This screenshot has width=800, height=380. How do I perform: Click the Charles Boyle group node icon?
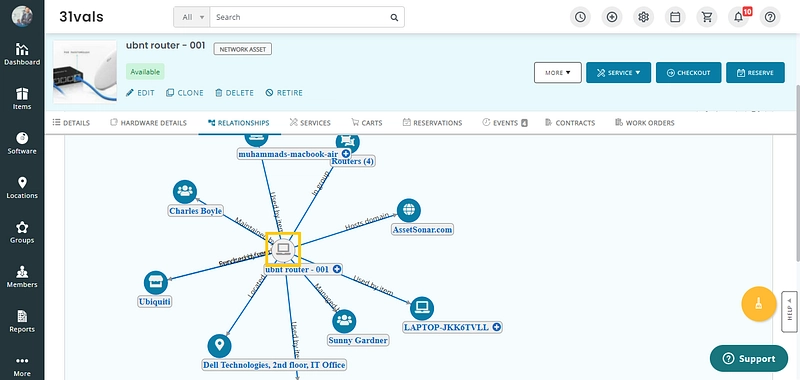[x=185, y=192]
